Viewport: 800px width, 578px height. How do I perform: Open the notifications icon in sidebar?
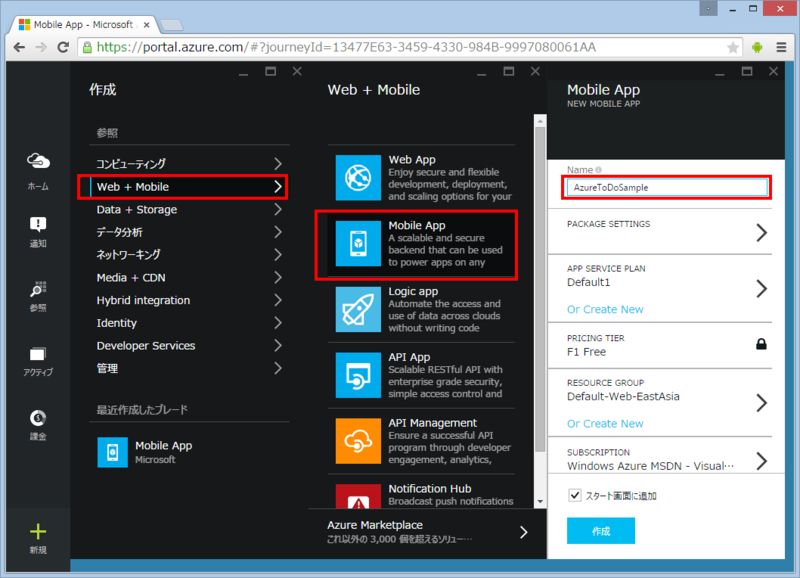point(38,224)
